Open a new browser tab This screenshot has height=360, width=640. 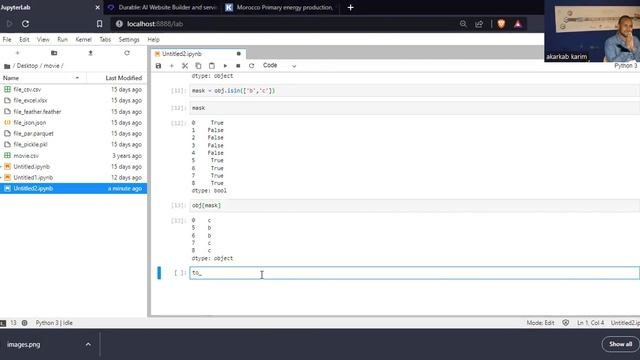click(350, 7)
